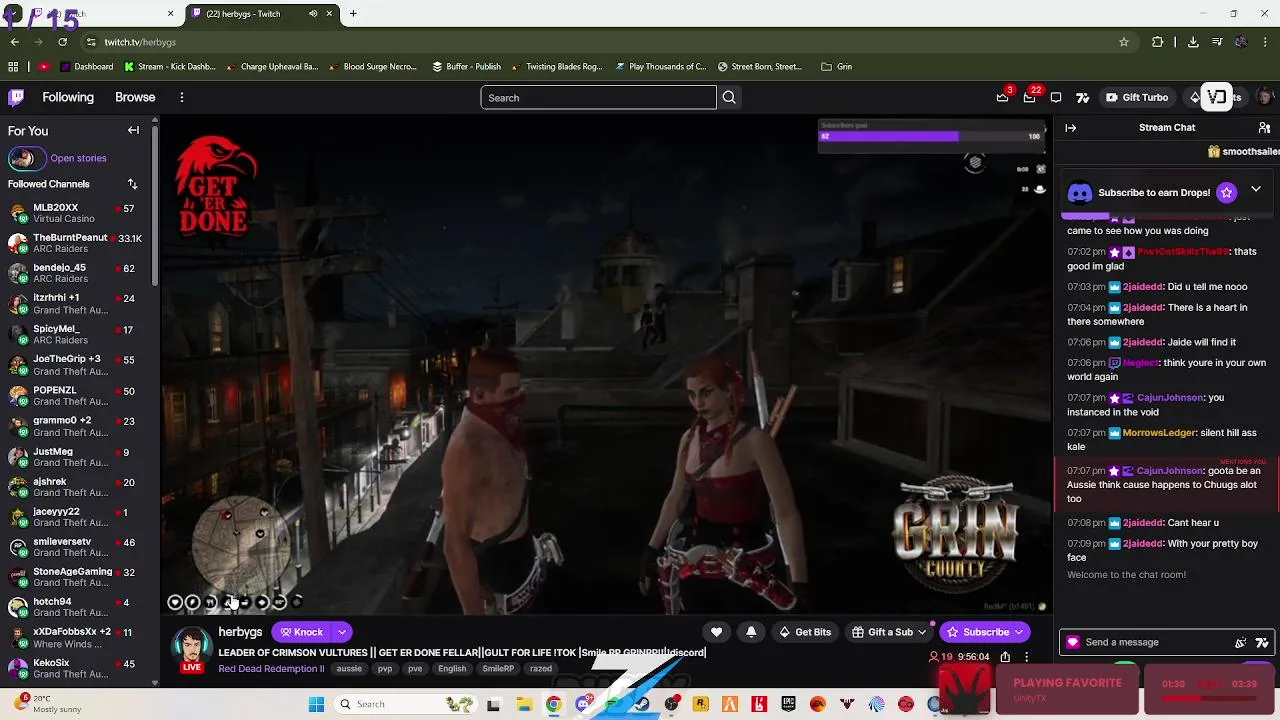Focus the Twitch search field
The width and height of the screenshot is (1280, 720).
point(598,97)
